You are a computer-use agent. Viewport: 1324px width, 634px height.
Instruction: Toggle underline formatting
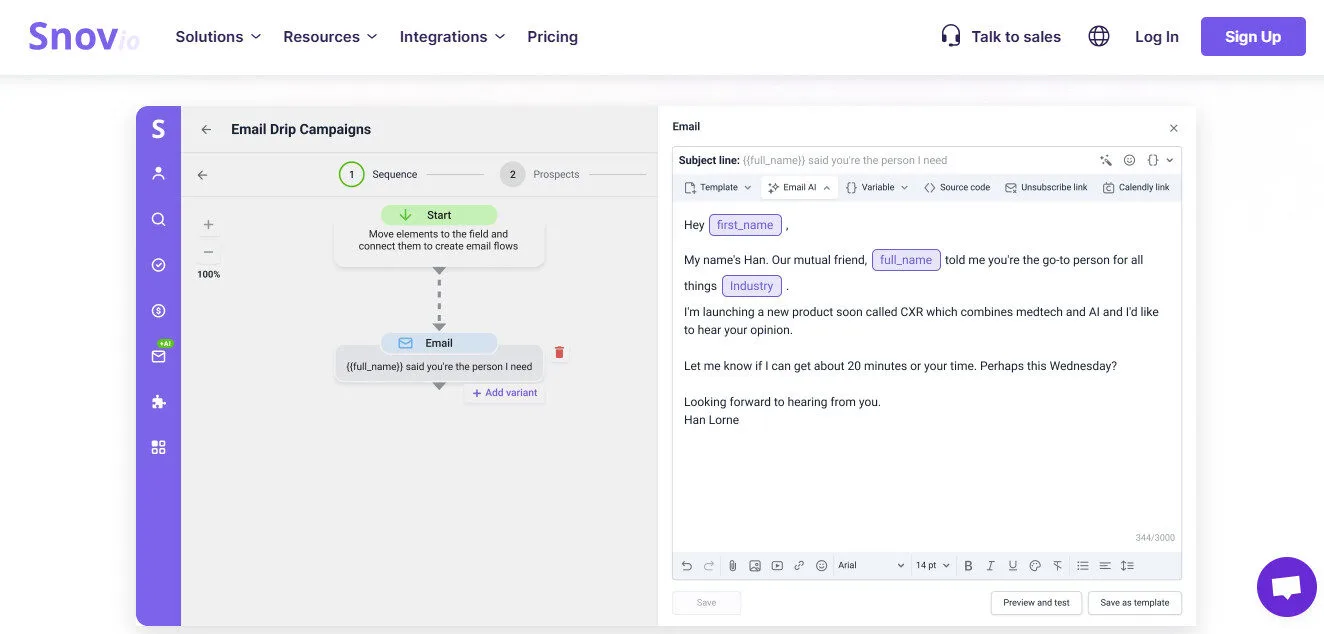pyautogui.click(x=1012, y=565)
